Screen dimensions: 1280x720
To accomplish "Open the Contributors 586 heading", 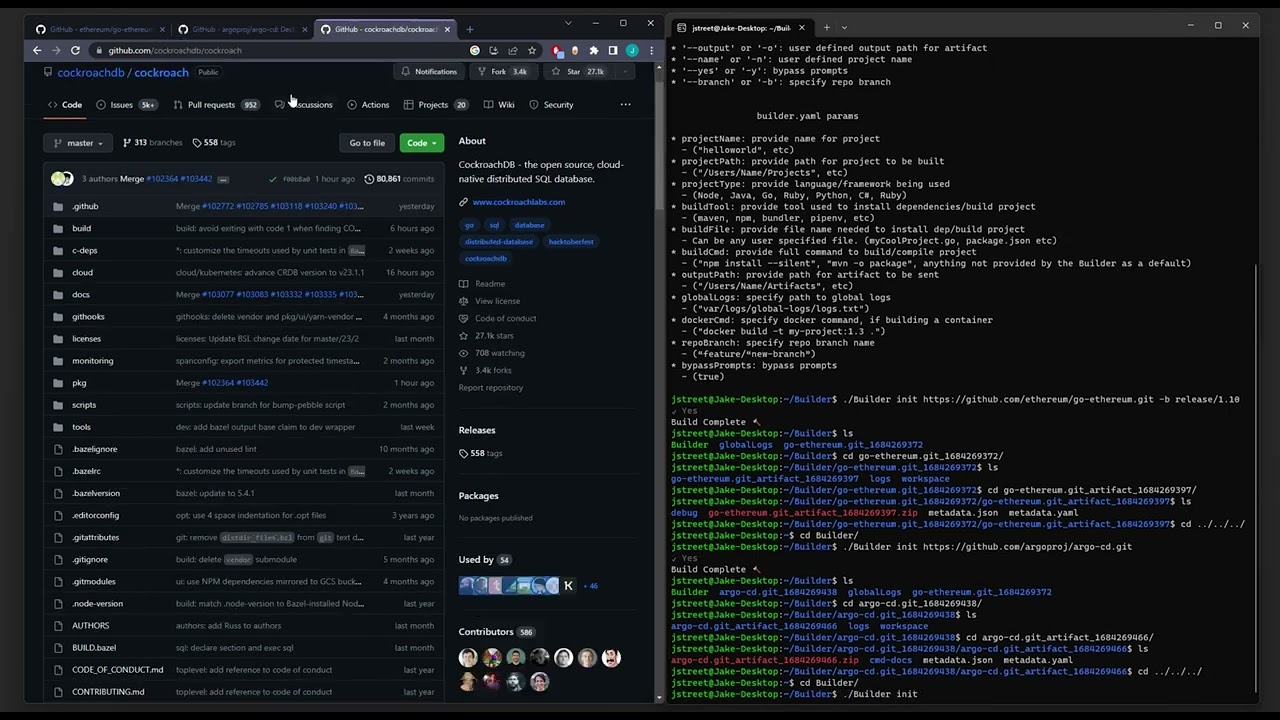I will tap(496, 632).
